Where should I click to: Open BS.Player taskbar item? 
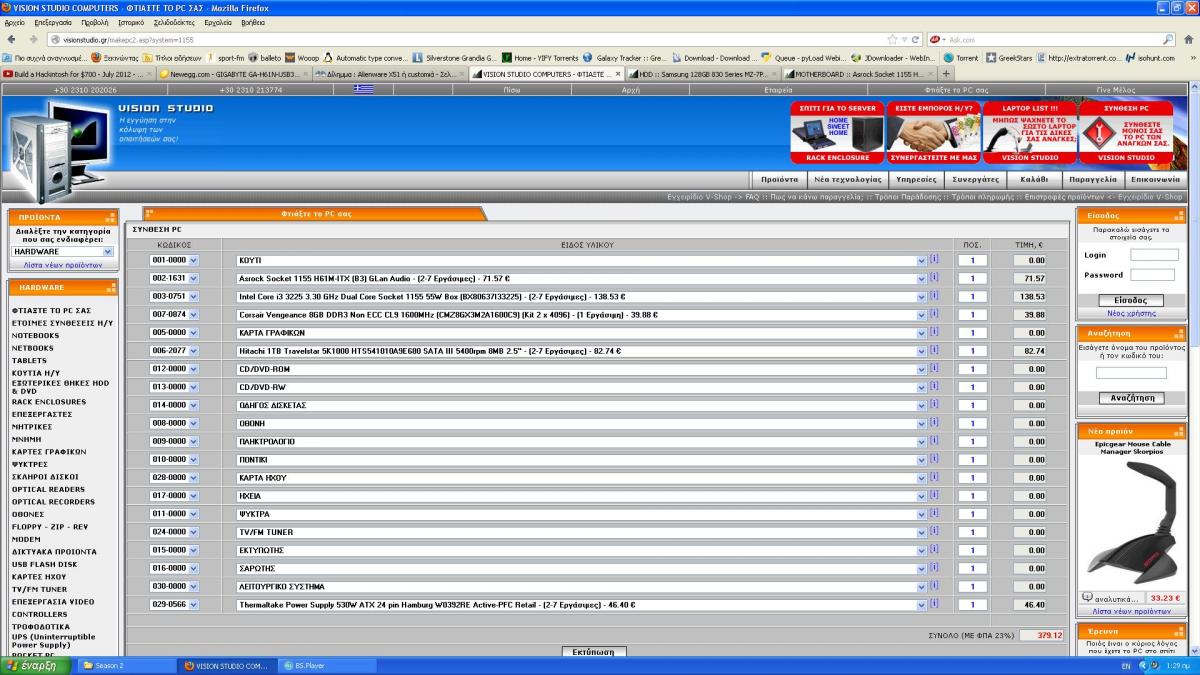coord(329,666)
